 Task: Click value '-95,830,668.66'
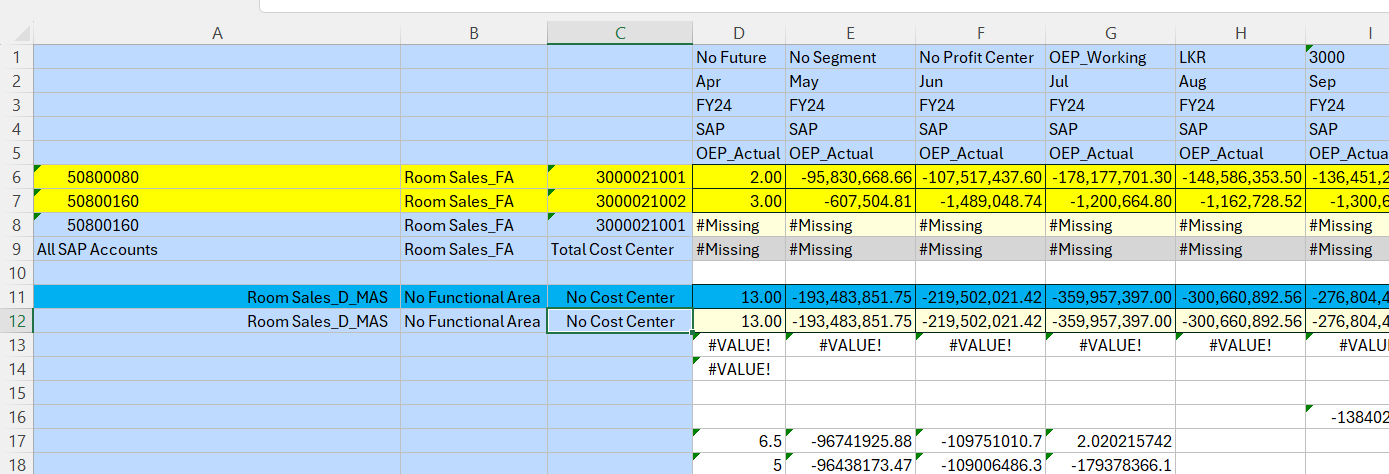coord(850,177)
